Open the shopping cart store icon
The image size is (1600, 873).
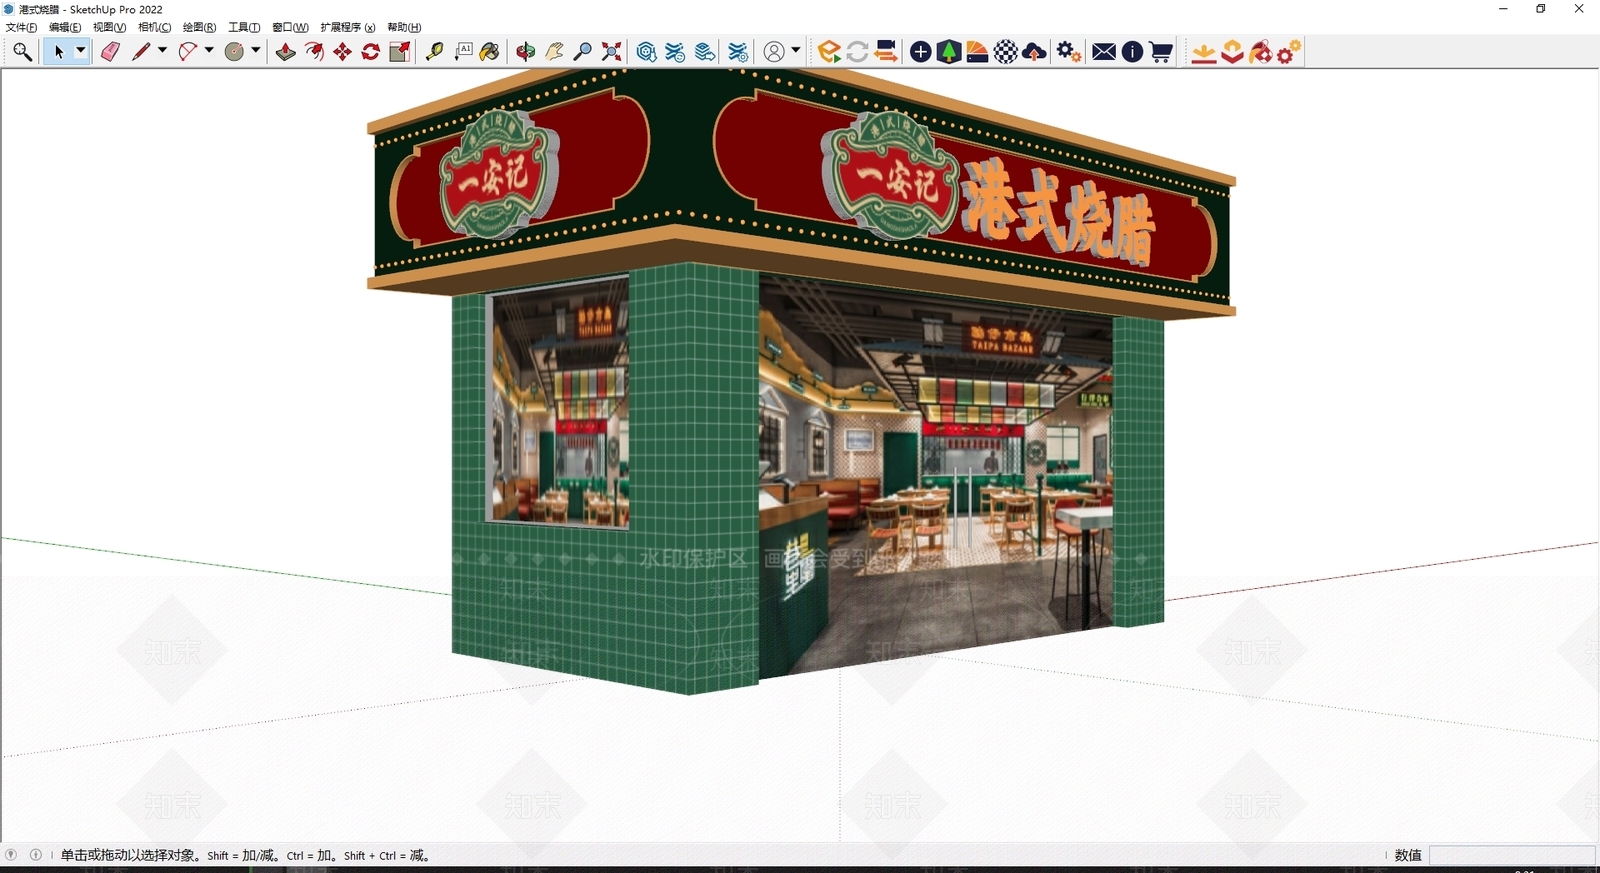(x=1161, y=52)
